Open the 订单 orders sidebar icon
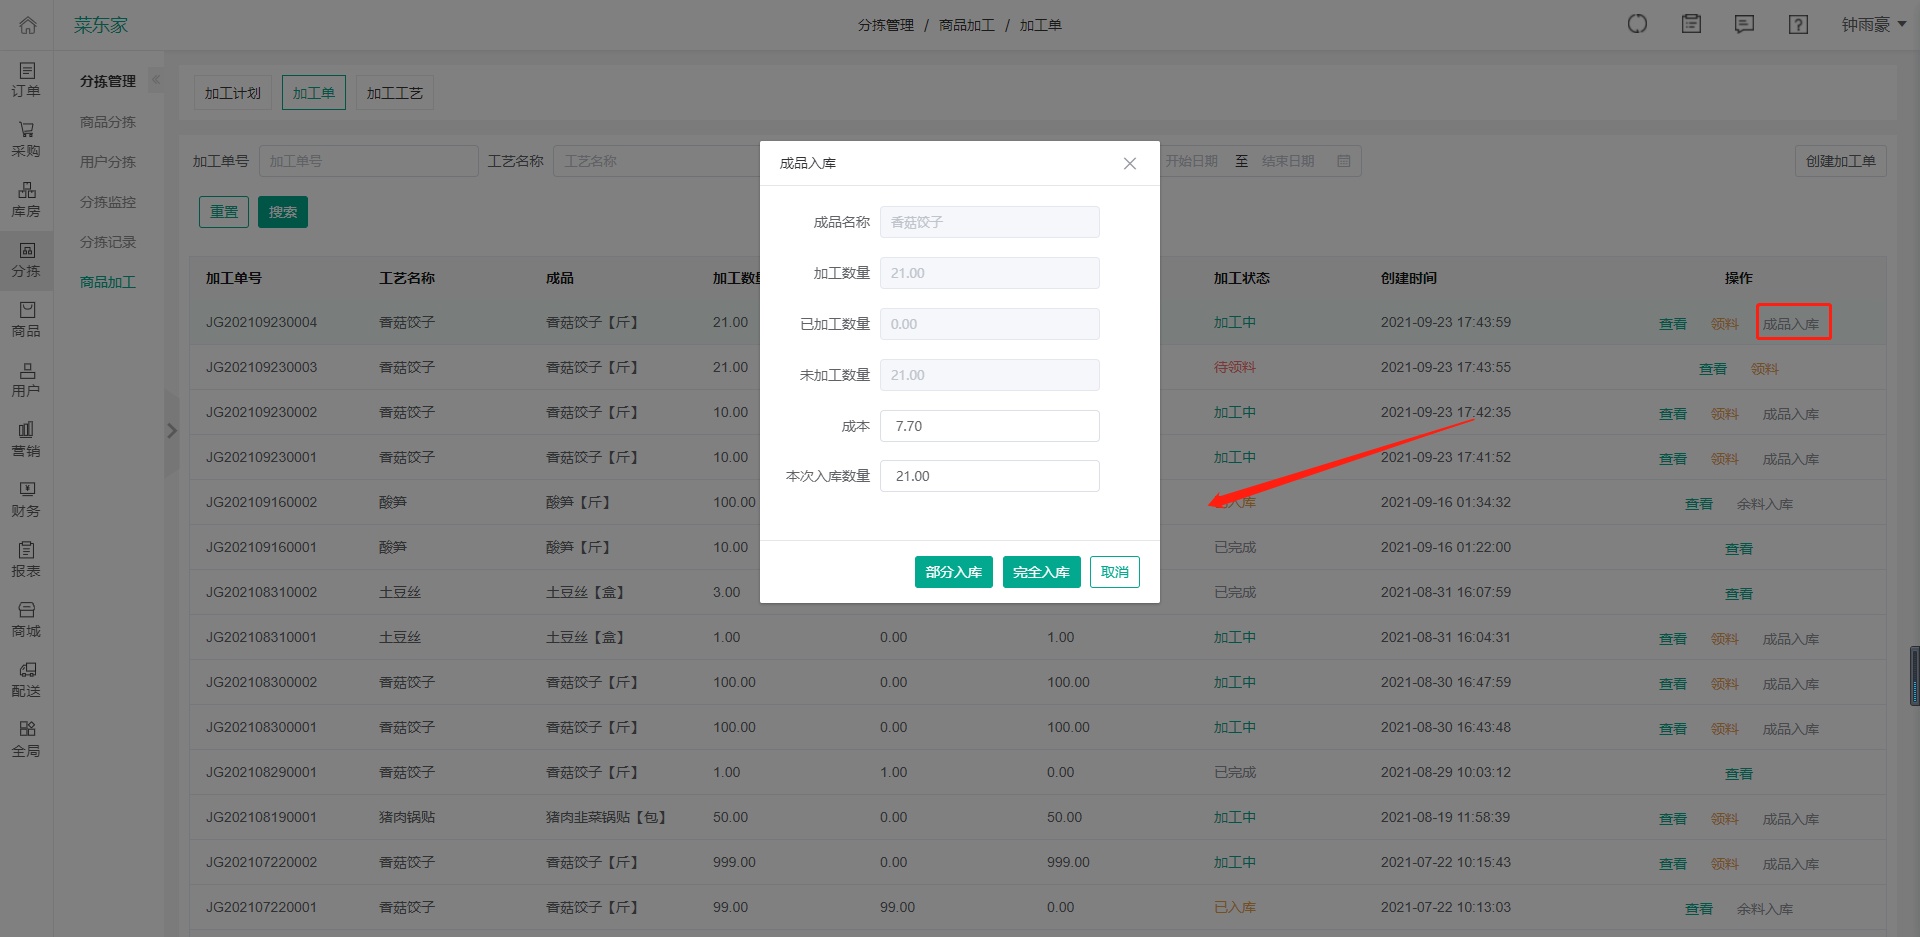The width and height of the screenshot is (1920, 937). pyautogui.click(x=27, y=79)
